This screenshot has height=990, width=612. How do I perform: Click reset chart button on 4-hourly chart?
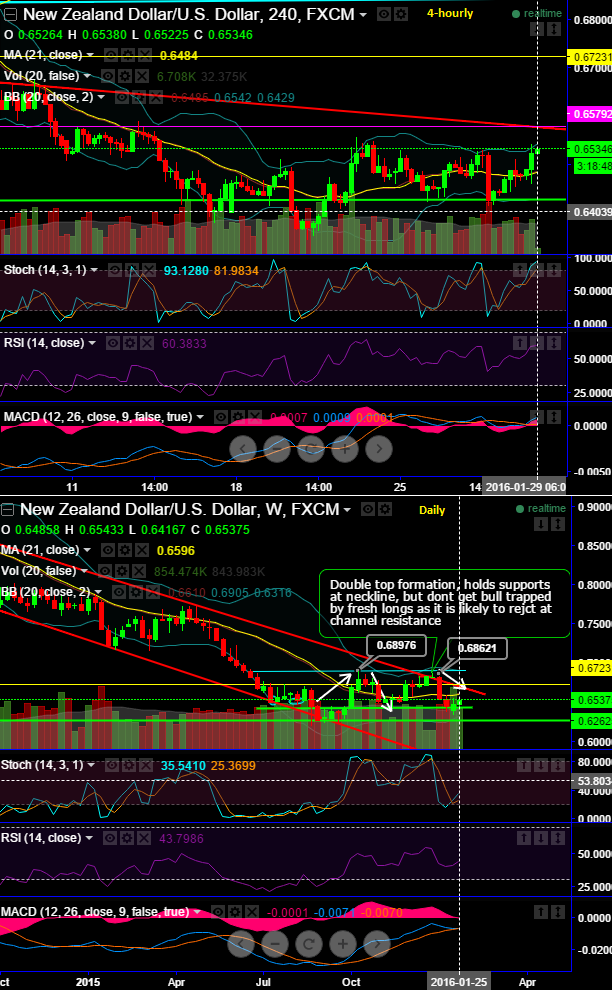tap(310, 448)
